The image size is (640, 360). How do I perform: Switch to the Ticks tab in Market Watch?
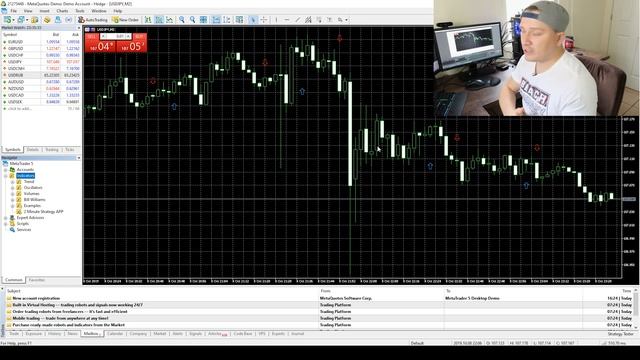click(70, 150)
